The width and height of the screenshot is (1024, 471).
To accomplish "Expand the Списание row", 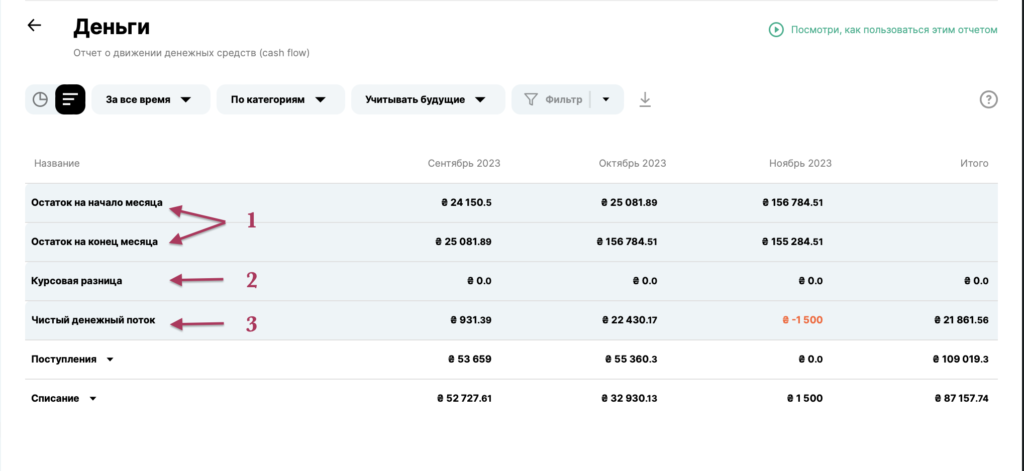I will click(93, 398).
